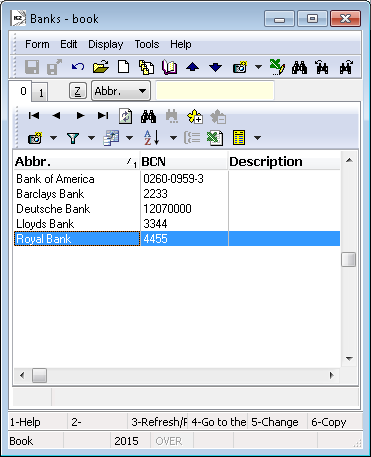This screenshot has height=457, width=371.
Task: Click the open book icon
Action: [169, 67]
